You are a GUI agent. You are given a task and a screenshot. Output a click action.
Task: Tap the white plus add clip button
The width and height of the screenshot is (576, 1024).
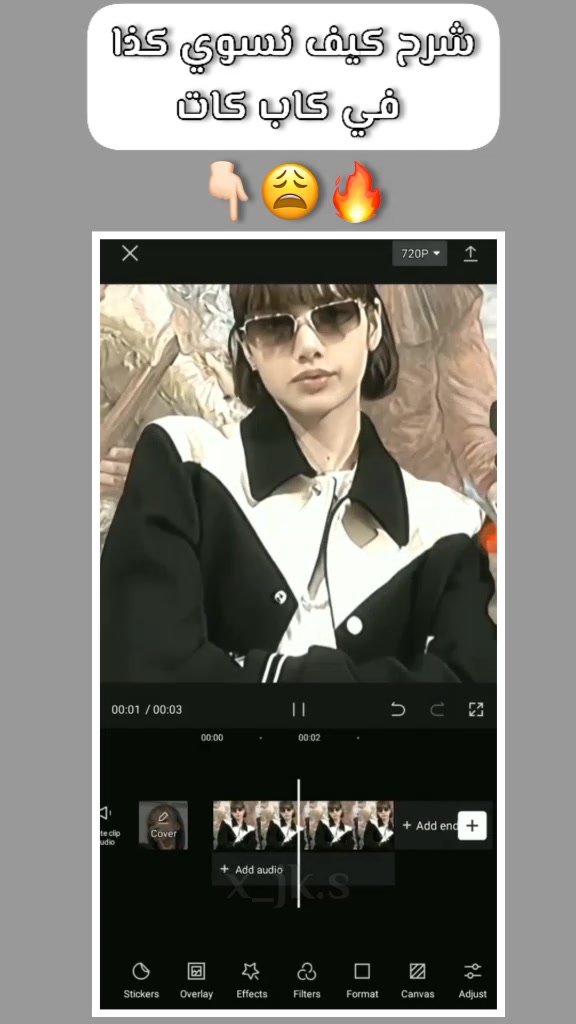472,825
